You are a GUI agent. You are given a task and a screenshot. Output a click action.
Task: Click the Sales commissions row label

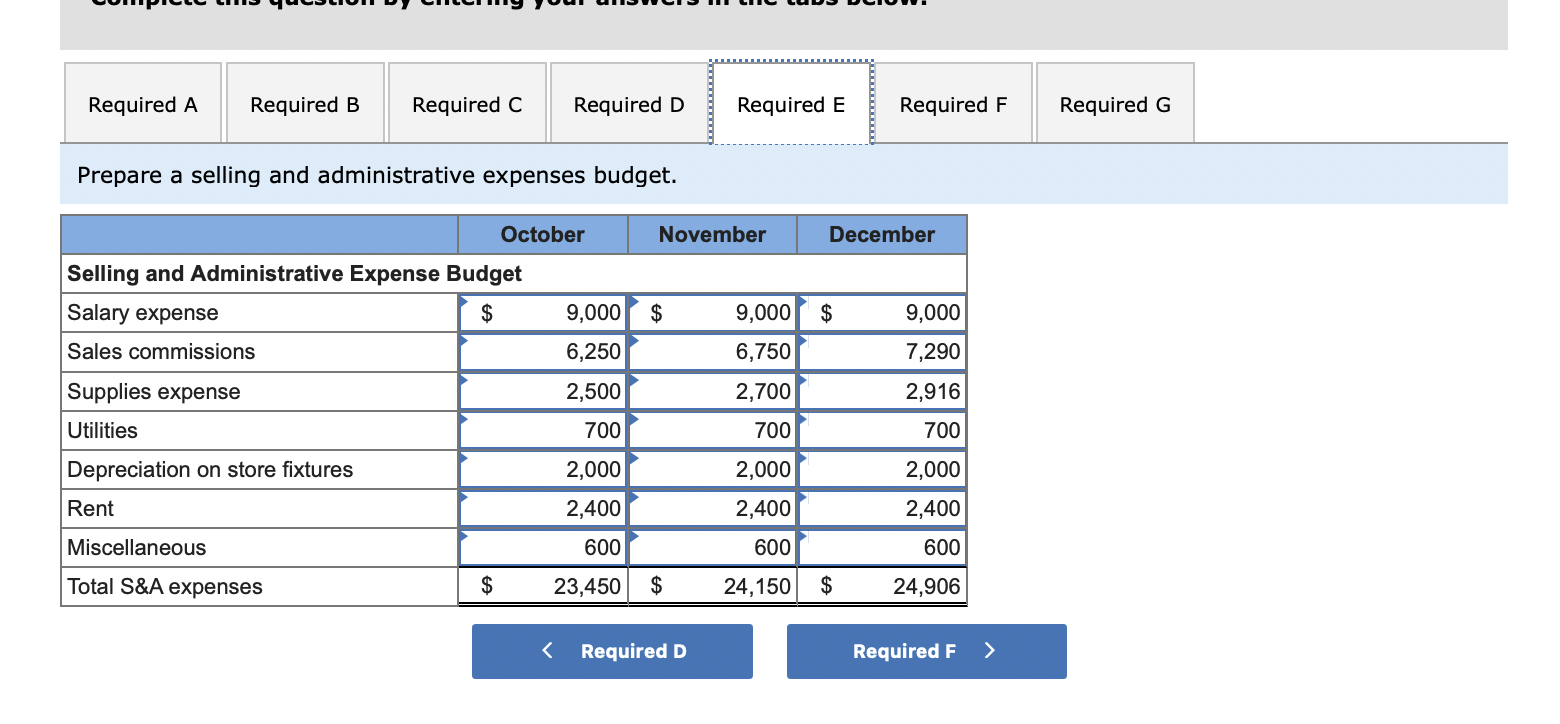tap(161, 352)
